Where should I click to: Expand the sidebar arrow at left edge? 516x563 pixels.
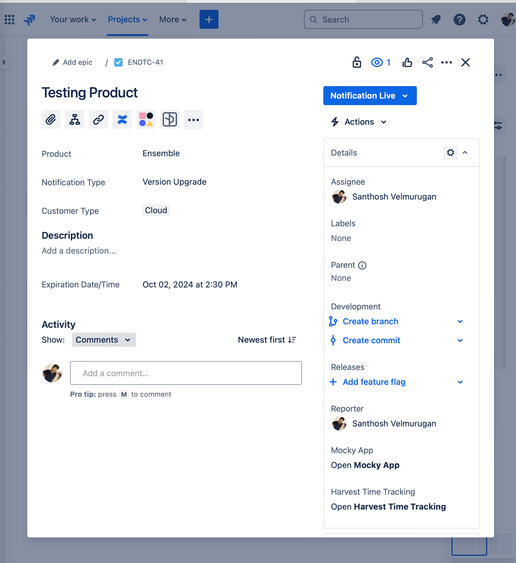pyautogui.click(x=4, y=62)
